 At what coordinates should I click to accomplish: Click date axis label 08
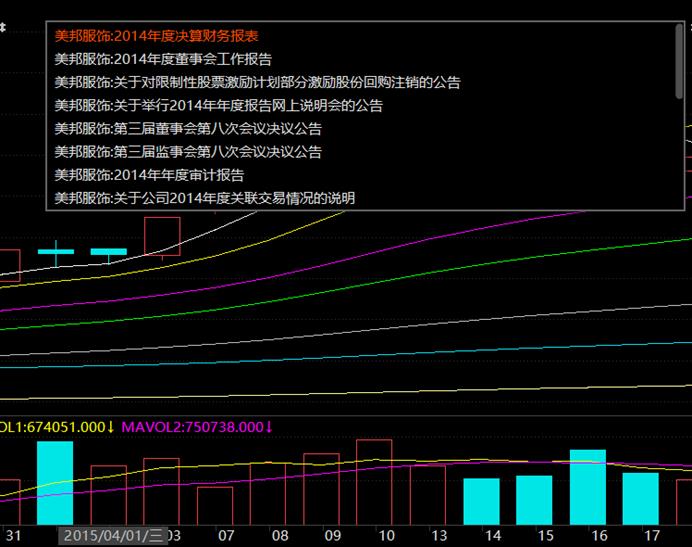pos(280,536)
